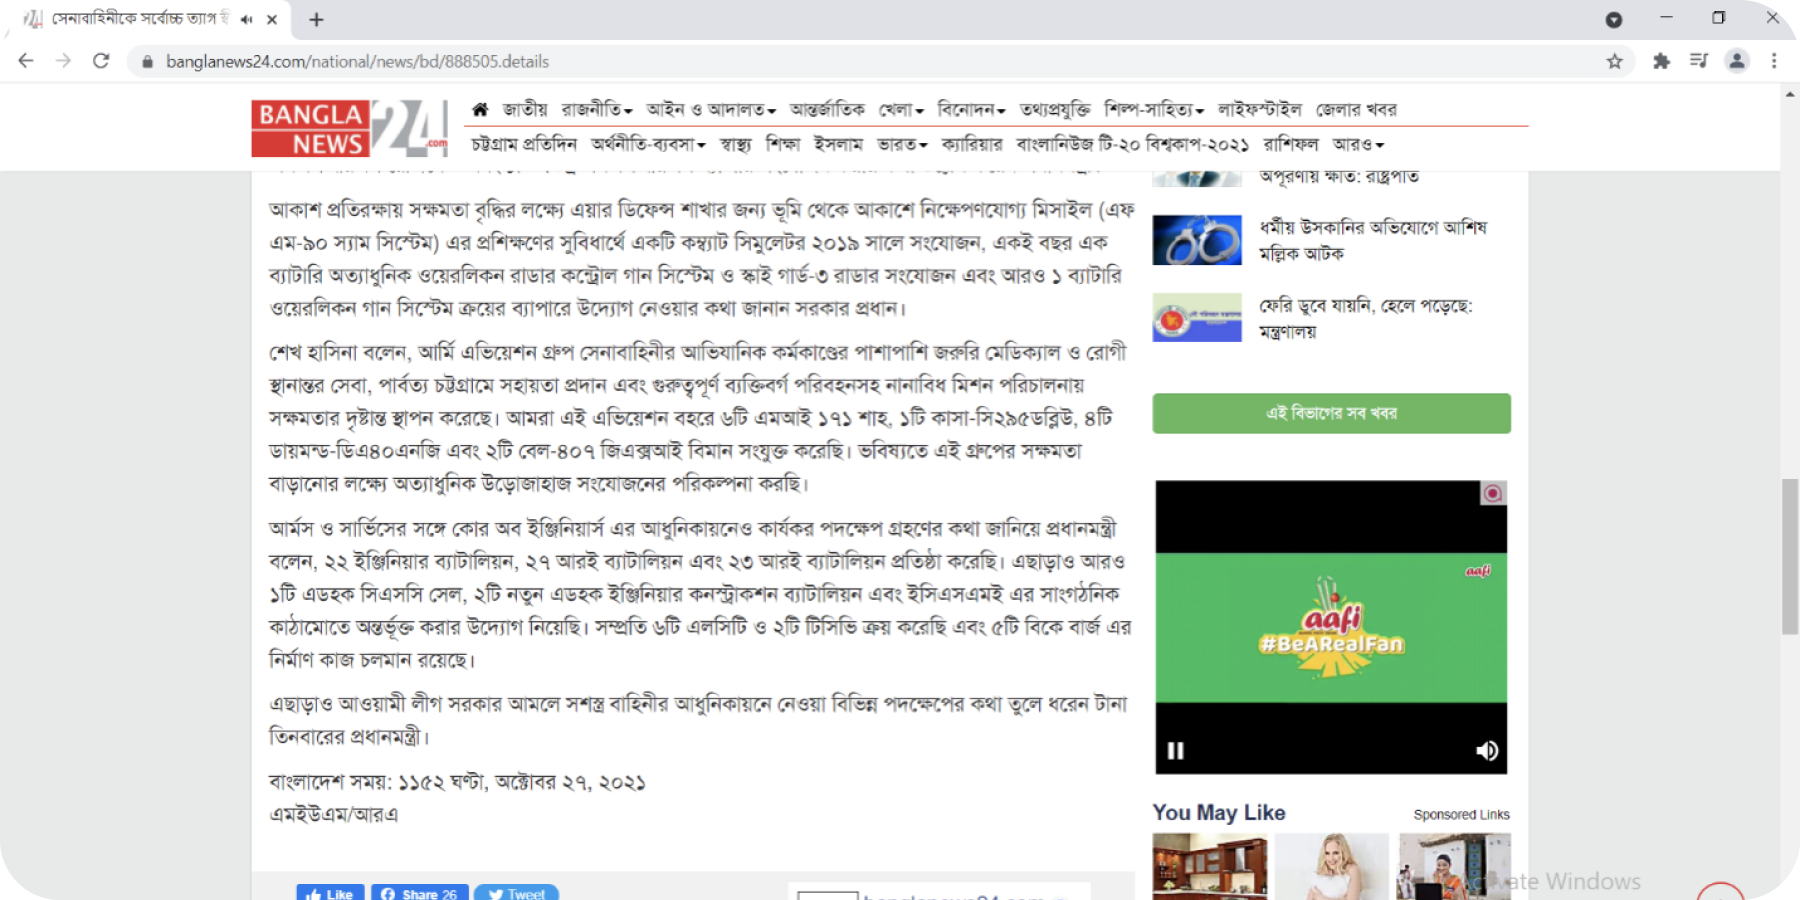
Task: Bookmark this page with the star icon
Action: [1614, 61]
